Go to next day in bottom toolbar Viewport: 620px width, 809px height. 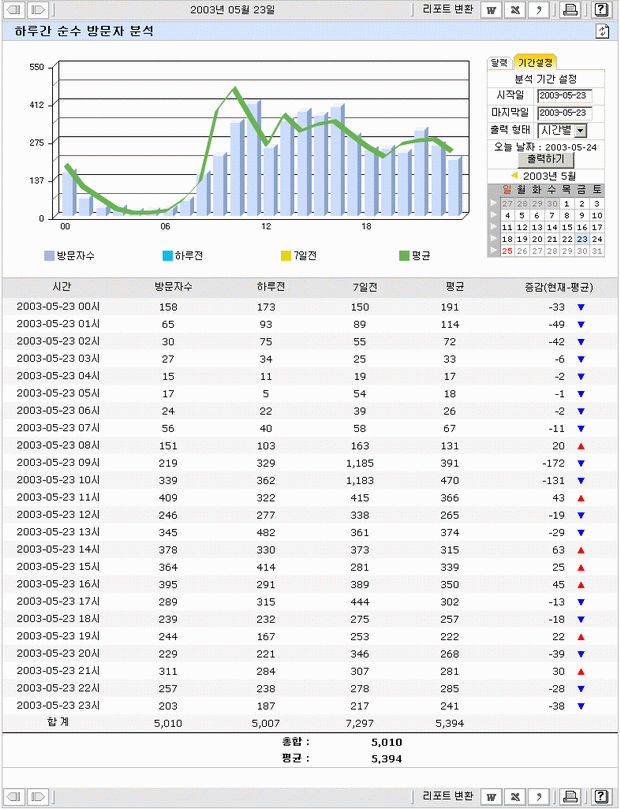[38, 797]
